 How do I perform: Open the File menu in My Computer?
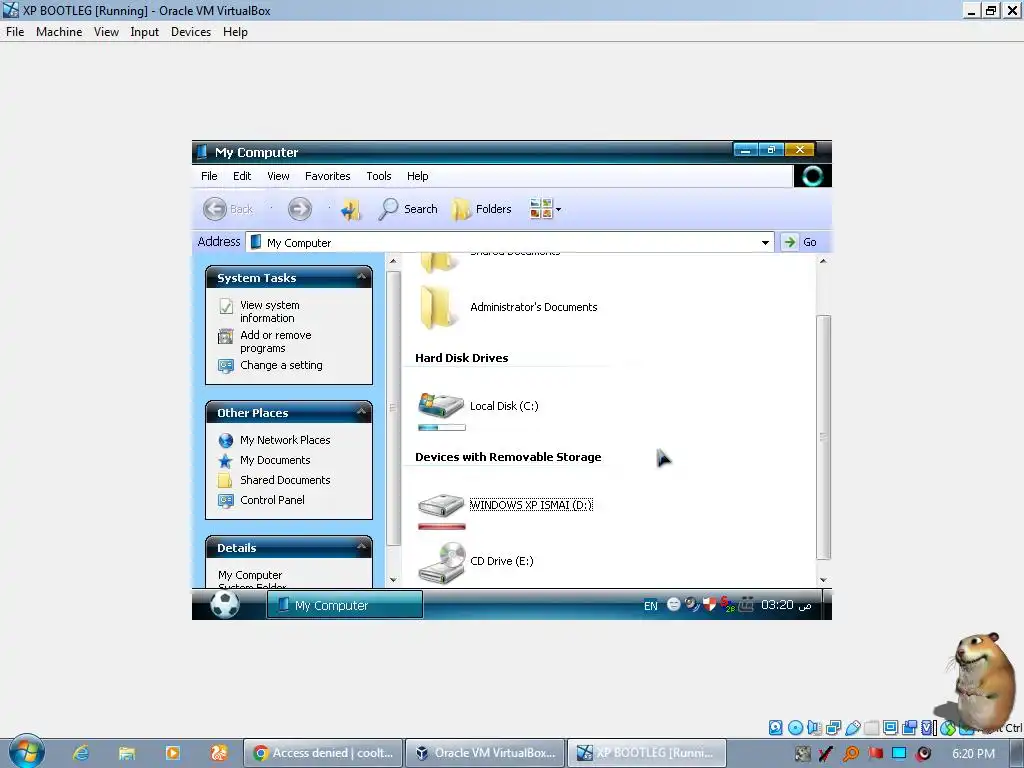pyautogui.click(x=209, y=176)
